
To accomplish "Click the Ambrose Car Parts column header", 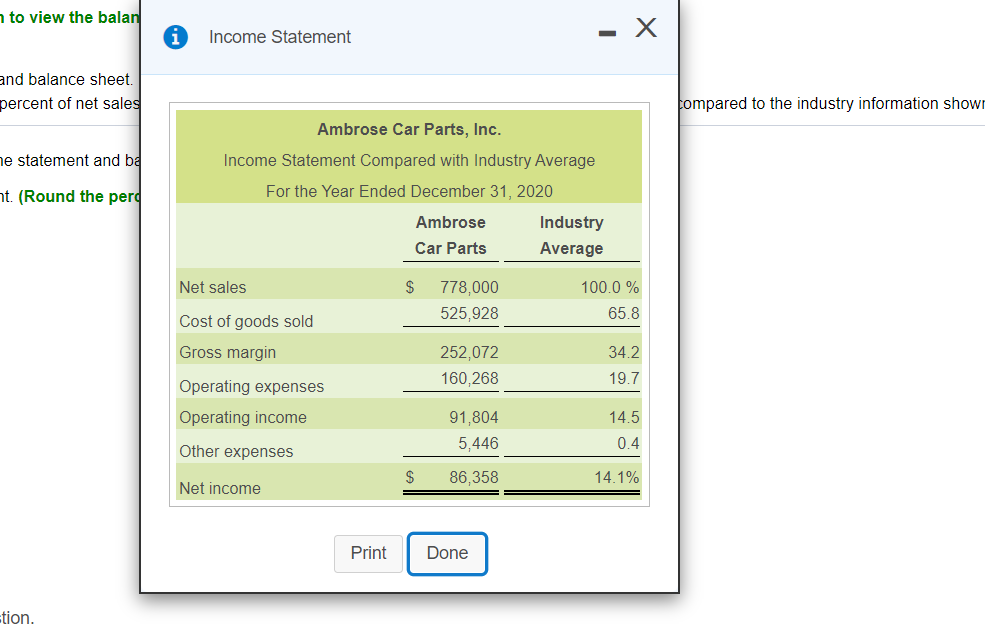I will coord(449,235).
